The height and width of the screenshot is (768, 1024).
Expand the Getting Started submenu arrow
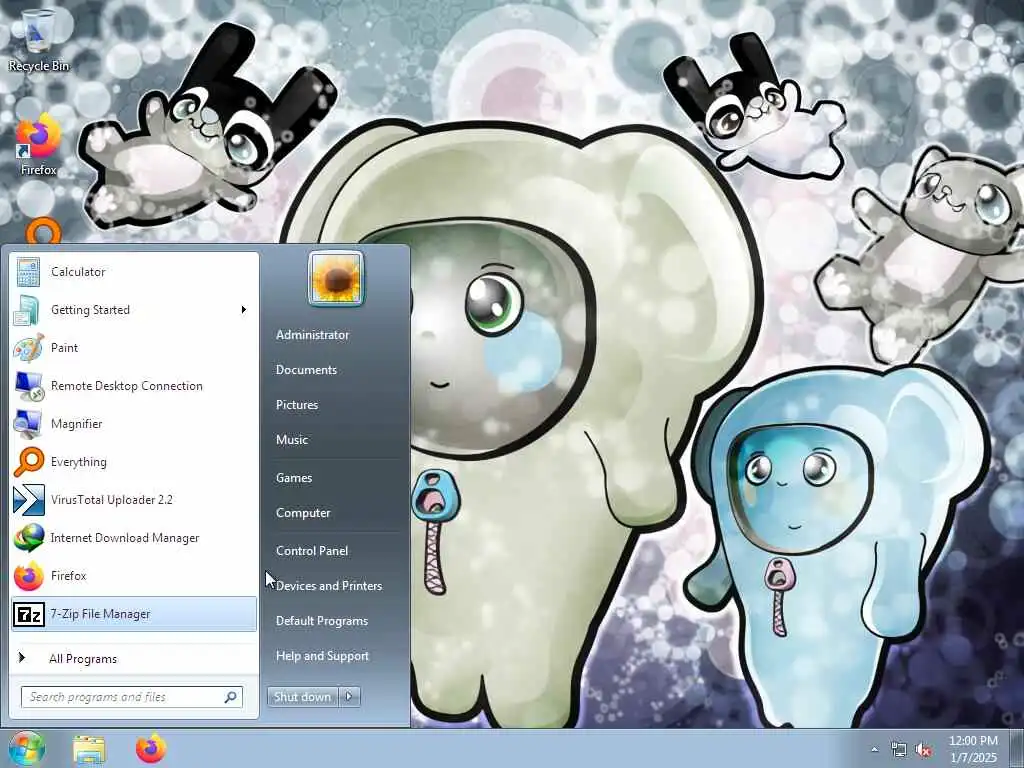pos(244,310)
